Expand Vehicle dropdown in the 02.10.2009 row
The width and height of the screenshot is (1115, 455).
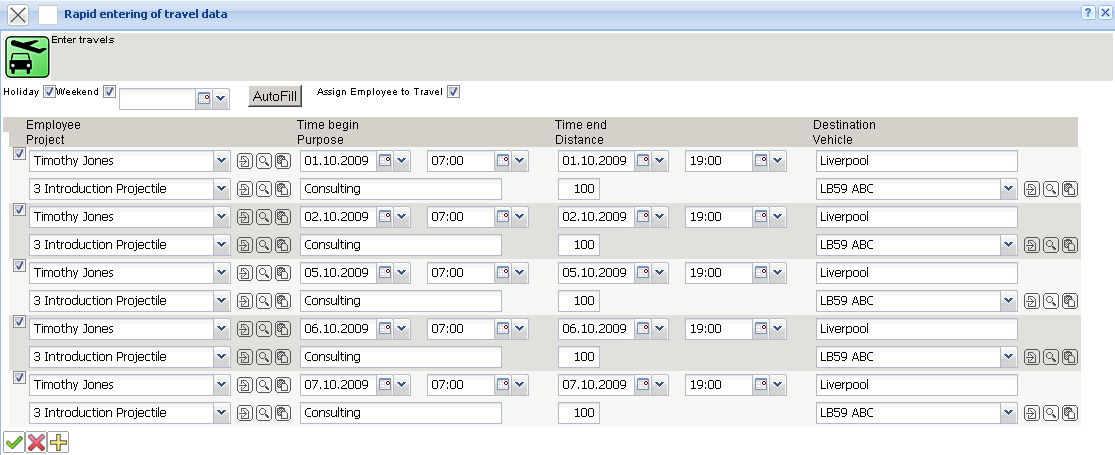[1007, 245]
